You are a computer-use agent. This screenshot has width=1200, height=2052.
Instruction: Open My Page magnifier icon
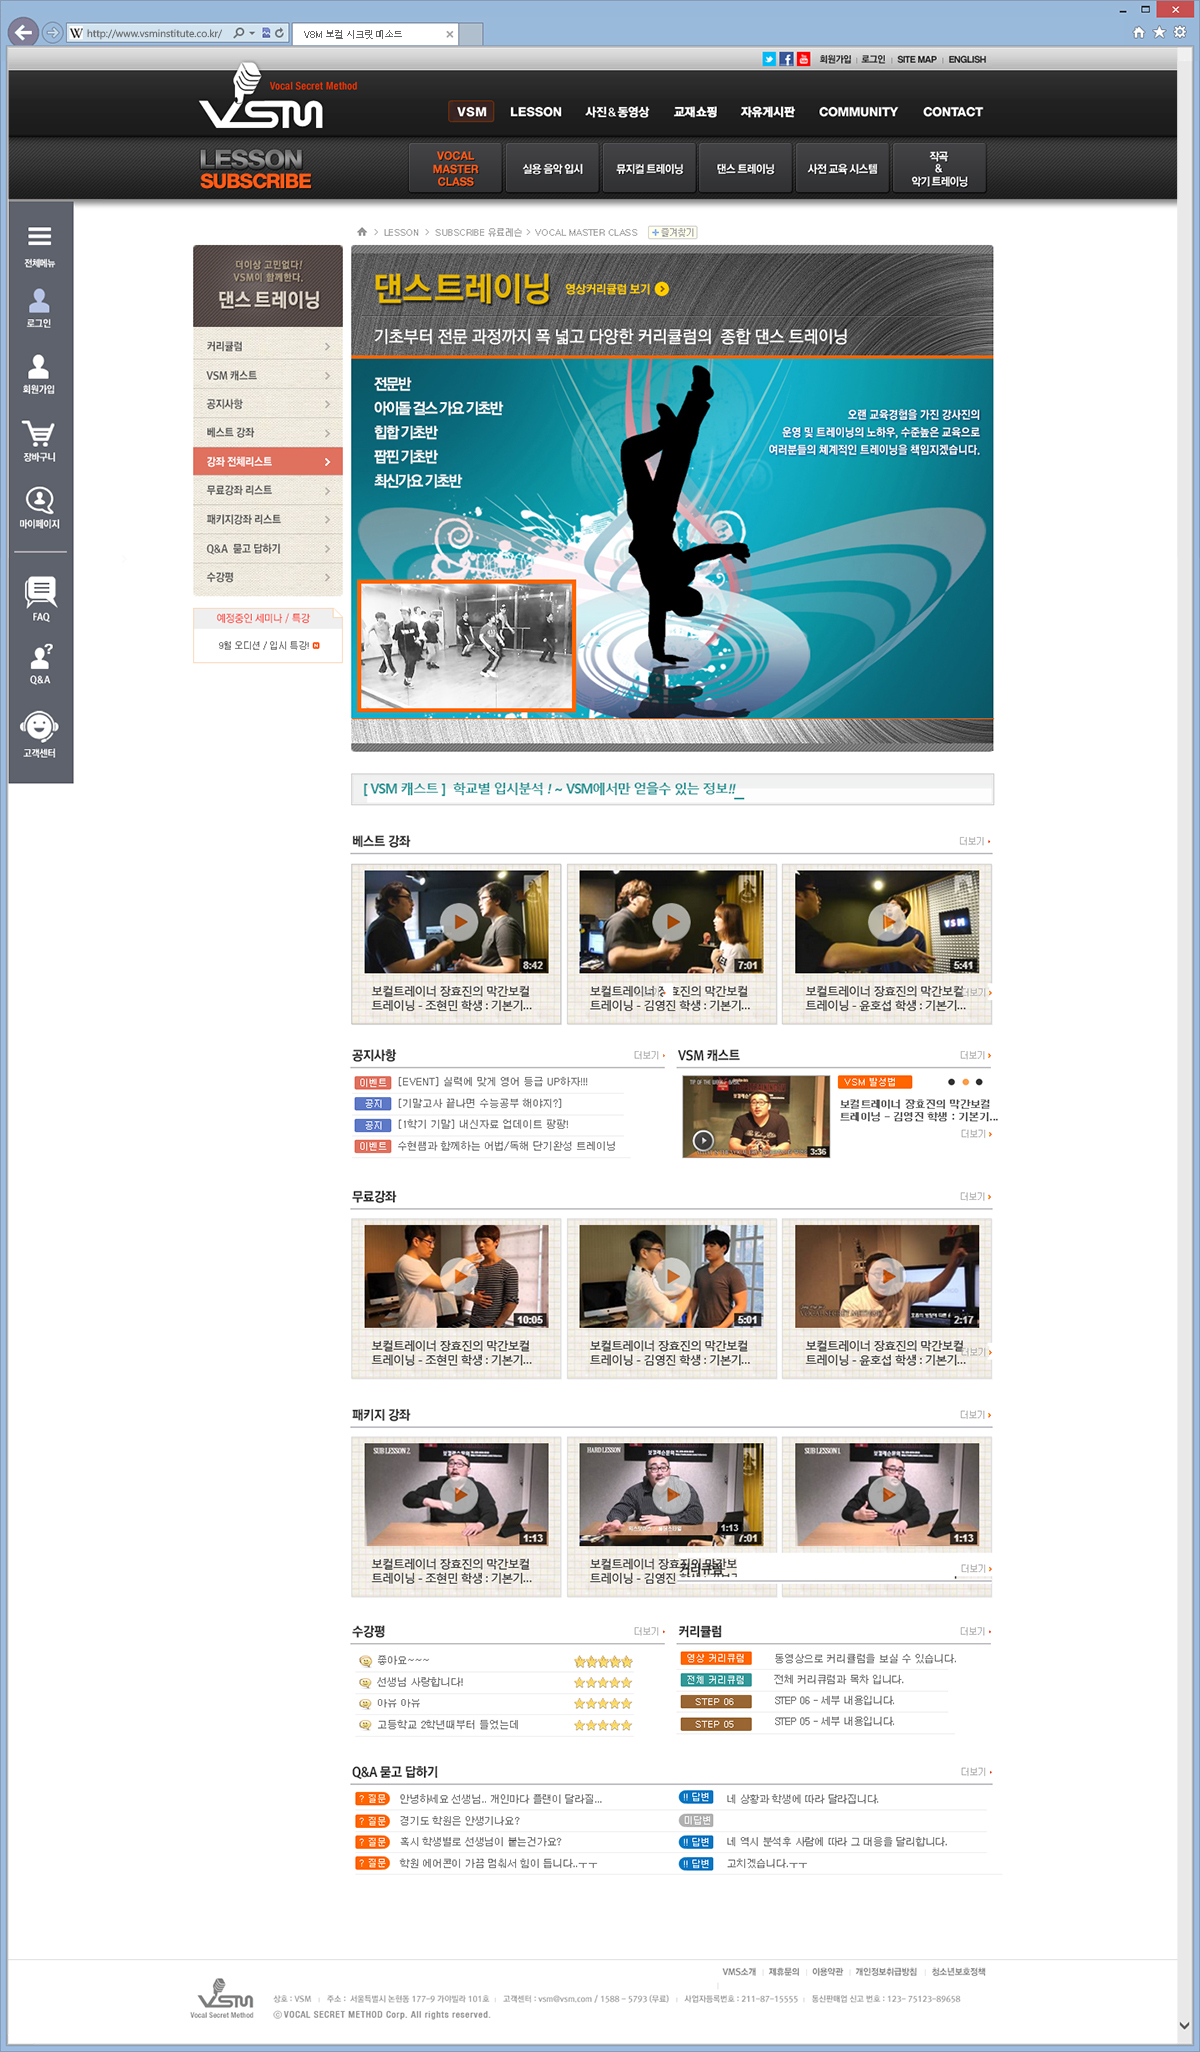point(39,500)
